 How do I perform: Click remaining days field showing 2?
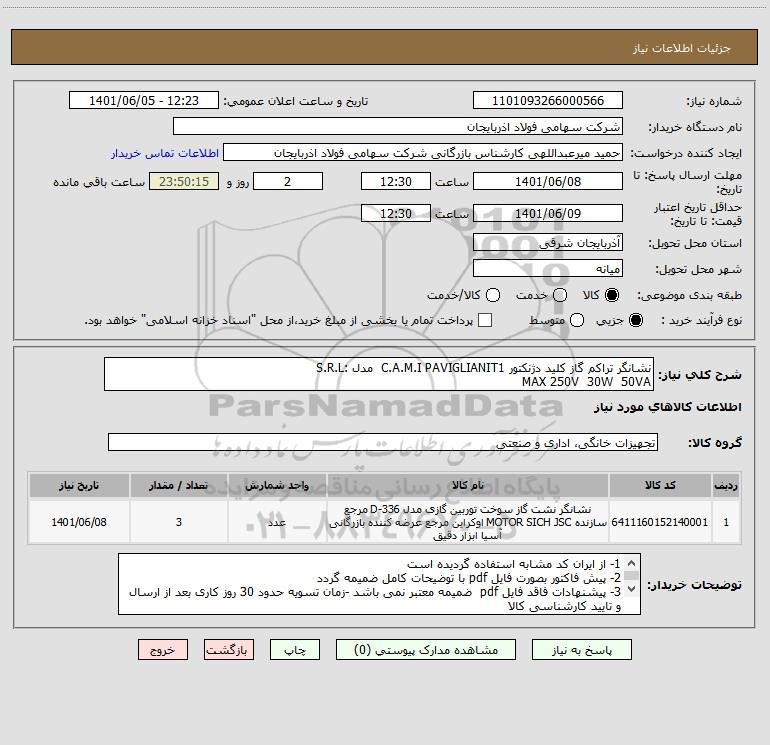pyautogui.click(x=288, y=181)
